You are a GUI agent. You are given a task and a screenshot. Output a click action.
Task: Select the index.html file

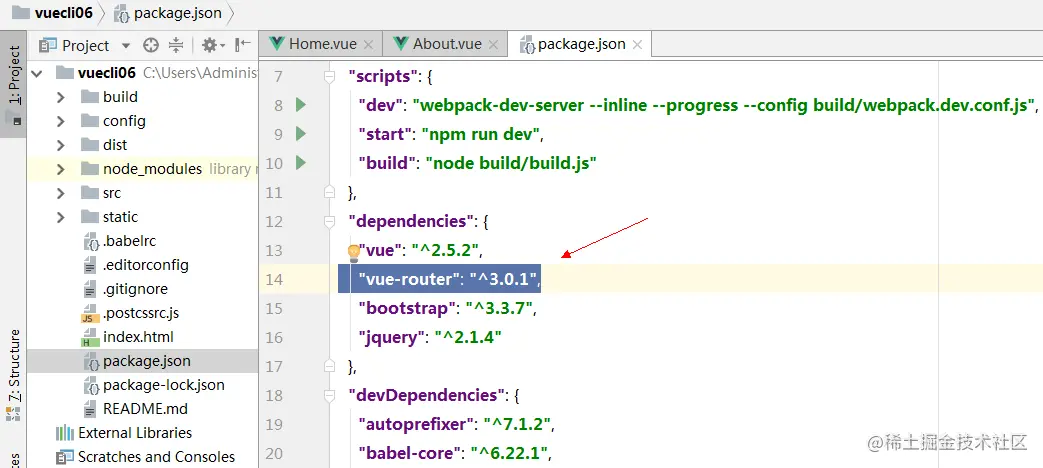(138, 336)
